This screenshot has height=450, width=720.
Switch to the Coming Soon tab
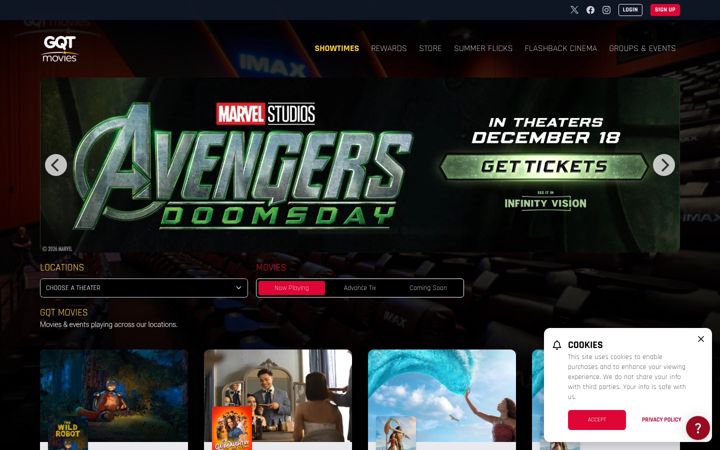[428, 288]
